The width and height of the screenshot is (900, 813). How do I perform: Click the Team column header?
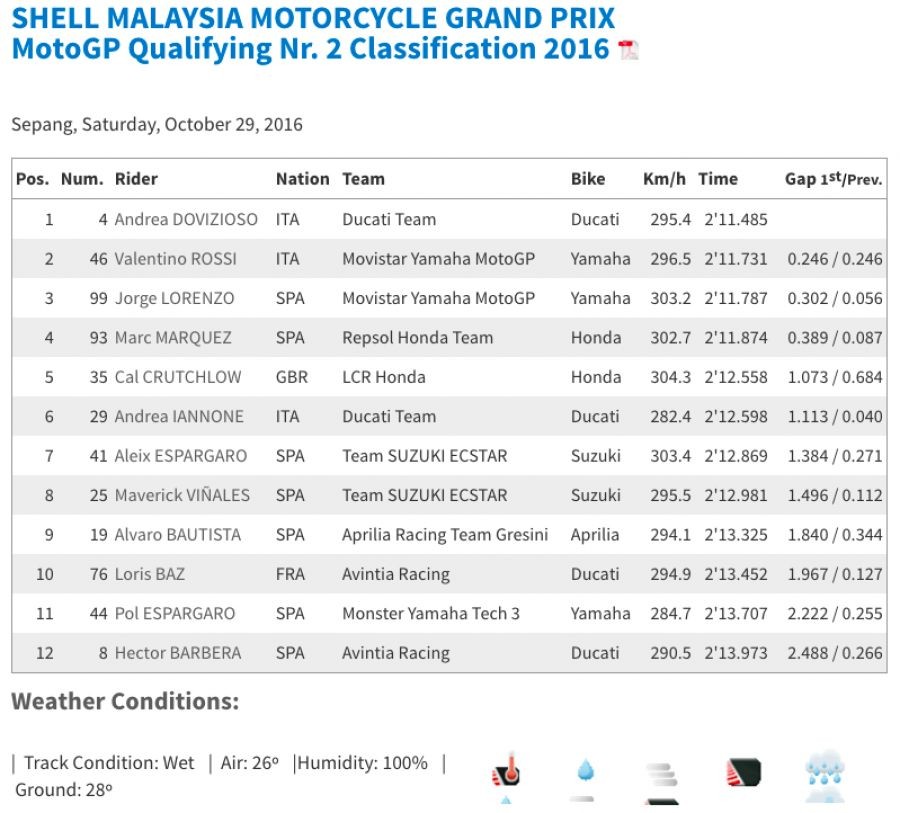pos(363,179)
